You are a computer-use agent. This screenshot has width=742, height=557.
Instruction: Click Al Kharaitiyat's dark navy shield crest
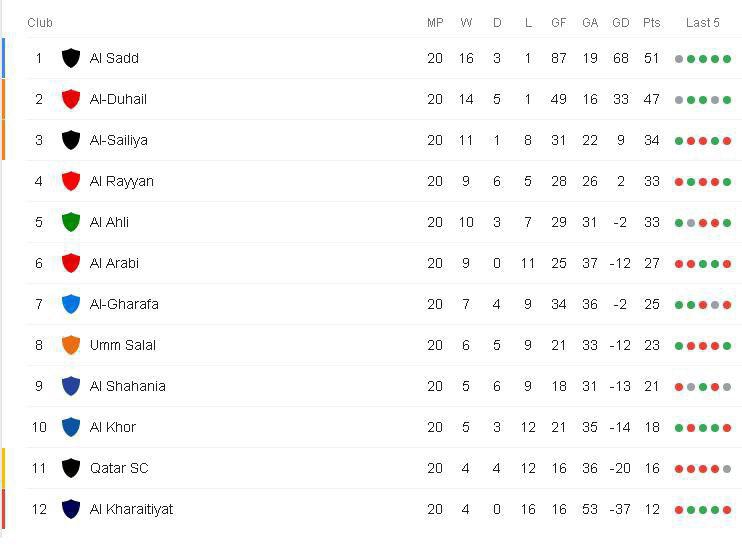(71, 509)
